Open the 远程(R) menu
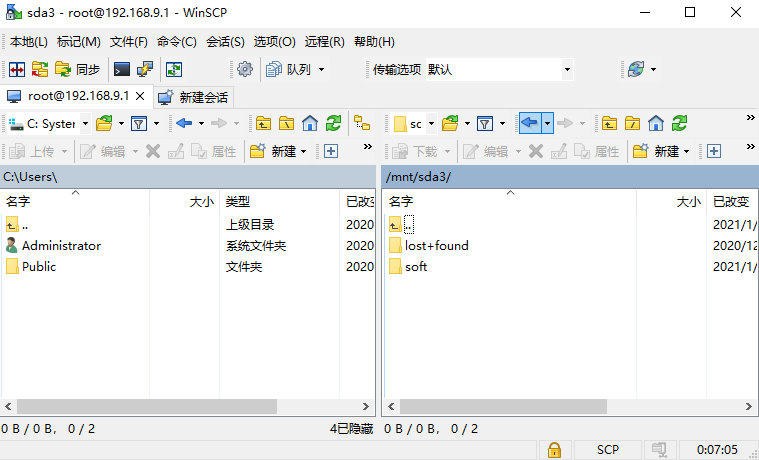The image size is (759, 460). [324, 42]
